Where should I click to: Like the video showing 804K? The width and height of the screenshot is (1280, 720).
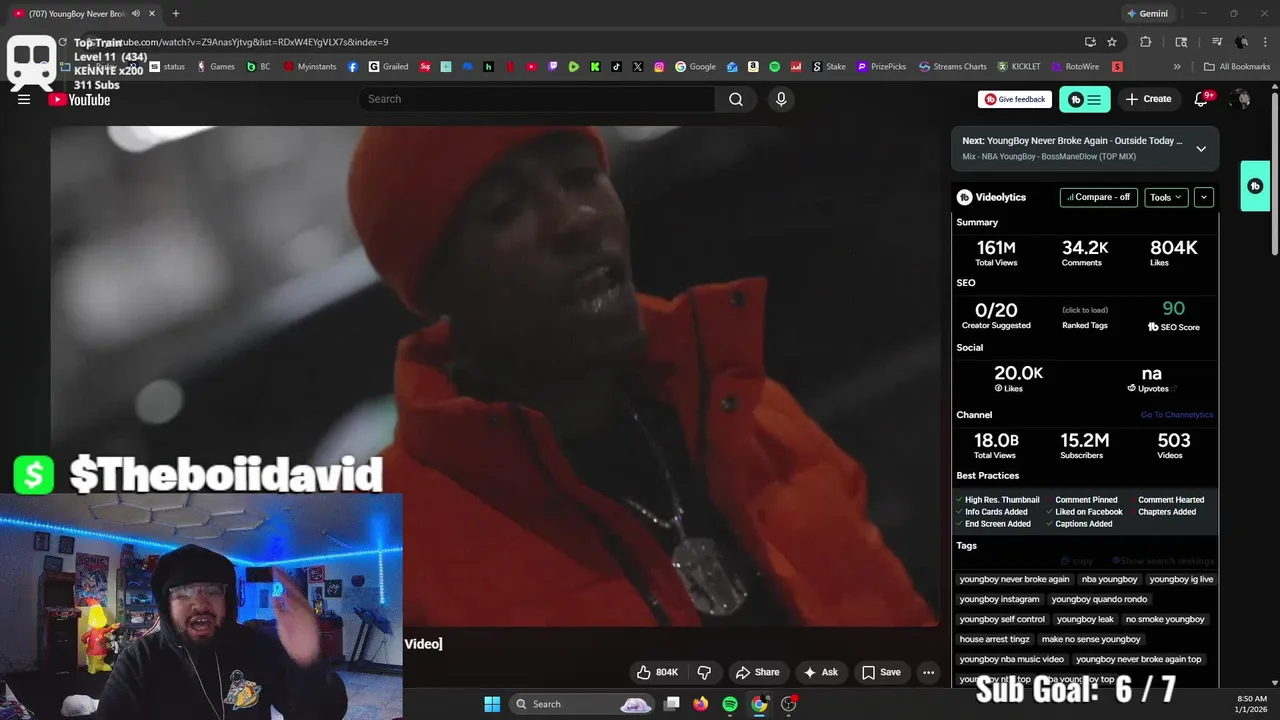(x=658, y=672)
